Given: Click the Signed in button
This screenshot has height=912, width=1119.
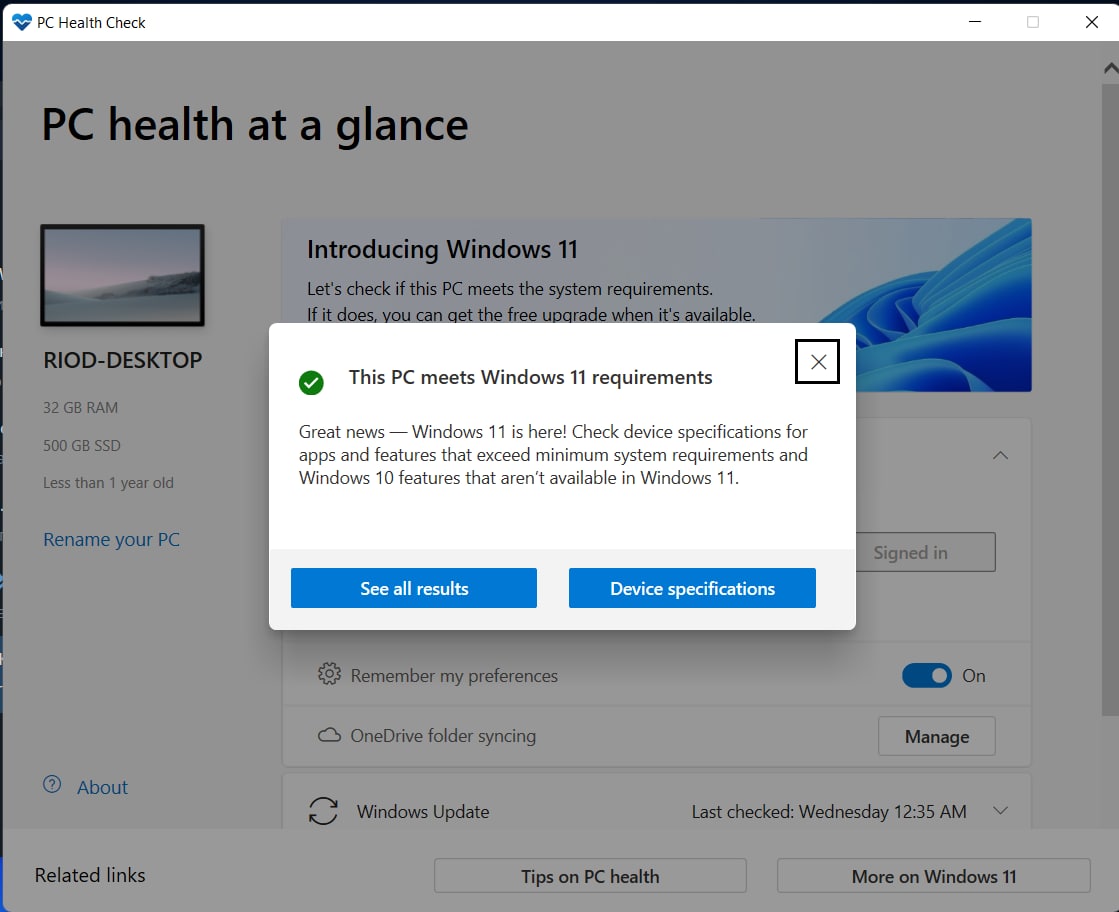Looking at the screenshot, I should [925, 552].
